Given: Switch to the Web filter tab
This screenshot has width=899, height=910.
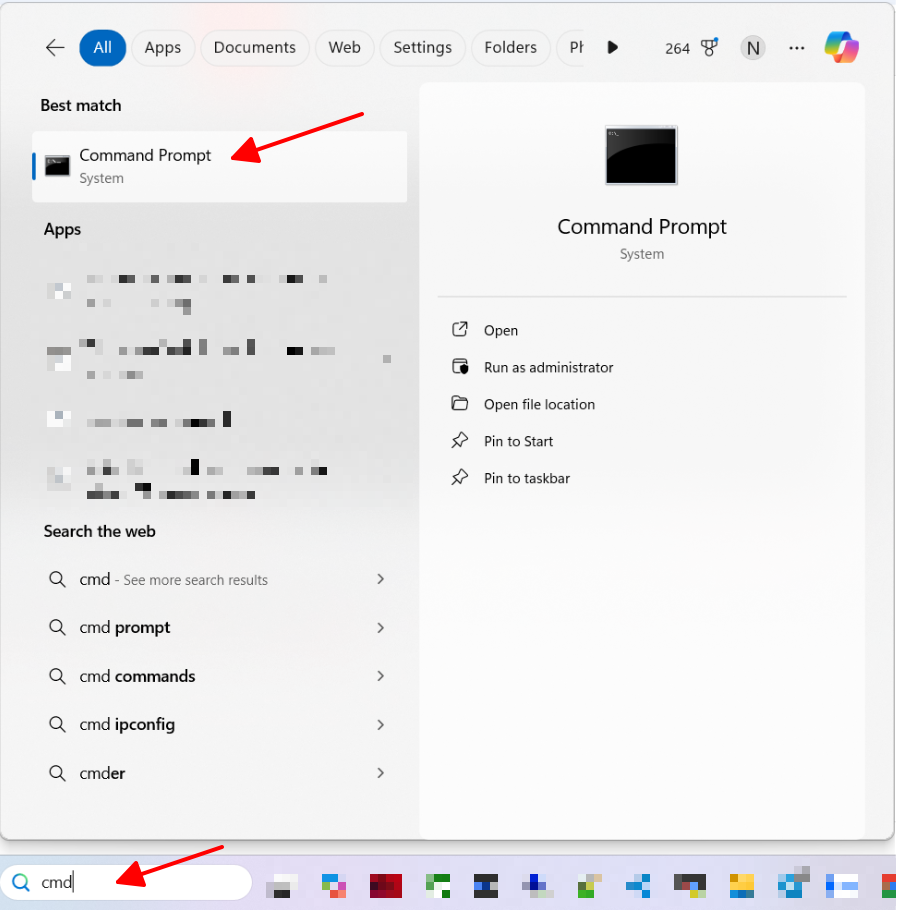Looking at the screenshot, I should pos(345,48).
